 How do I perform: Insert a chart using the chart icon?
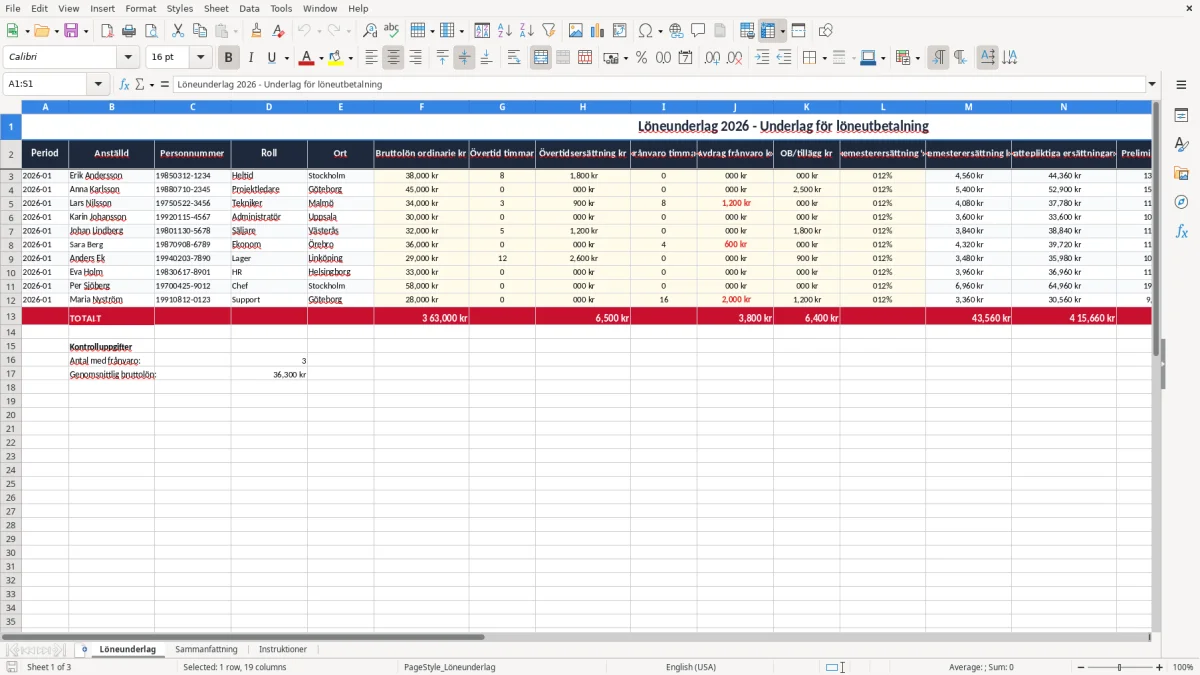pos(597,31)
